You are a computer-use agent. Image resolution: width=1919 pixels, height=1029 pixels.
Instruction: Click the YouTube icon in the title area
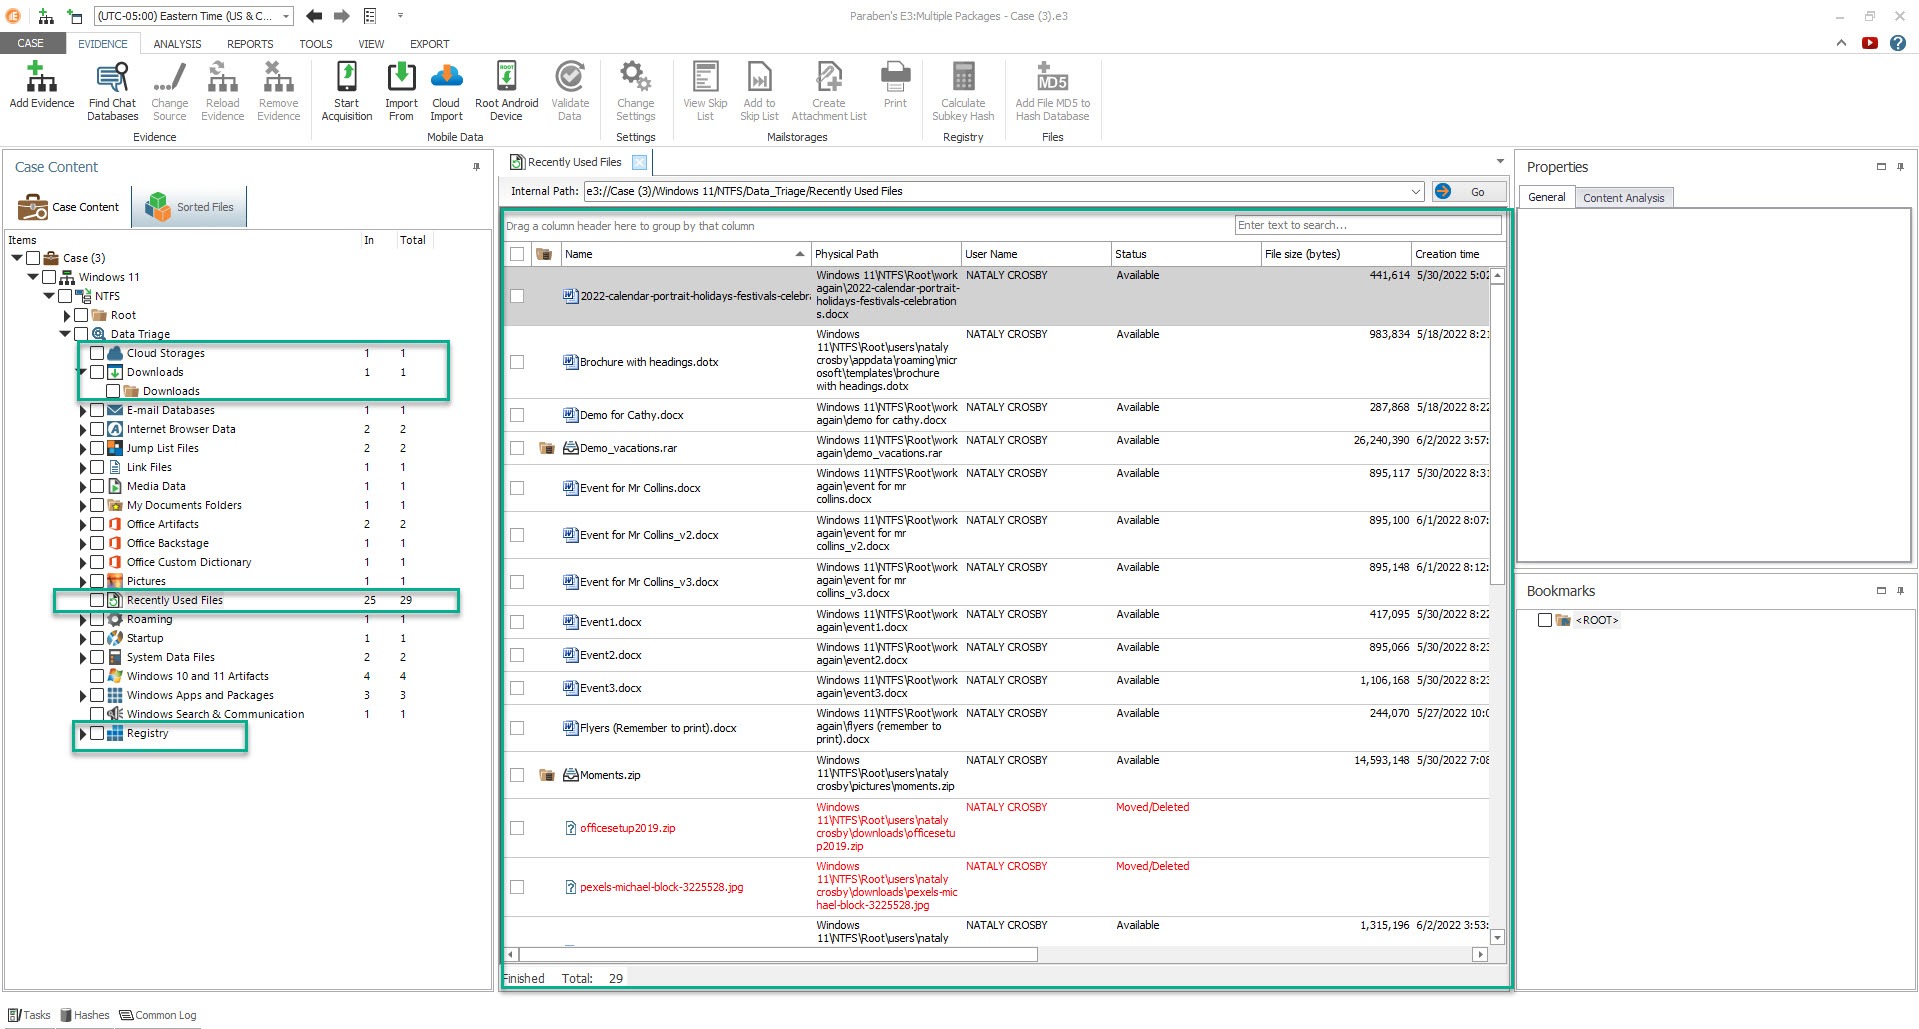point(1870,43)
